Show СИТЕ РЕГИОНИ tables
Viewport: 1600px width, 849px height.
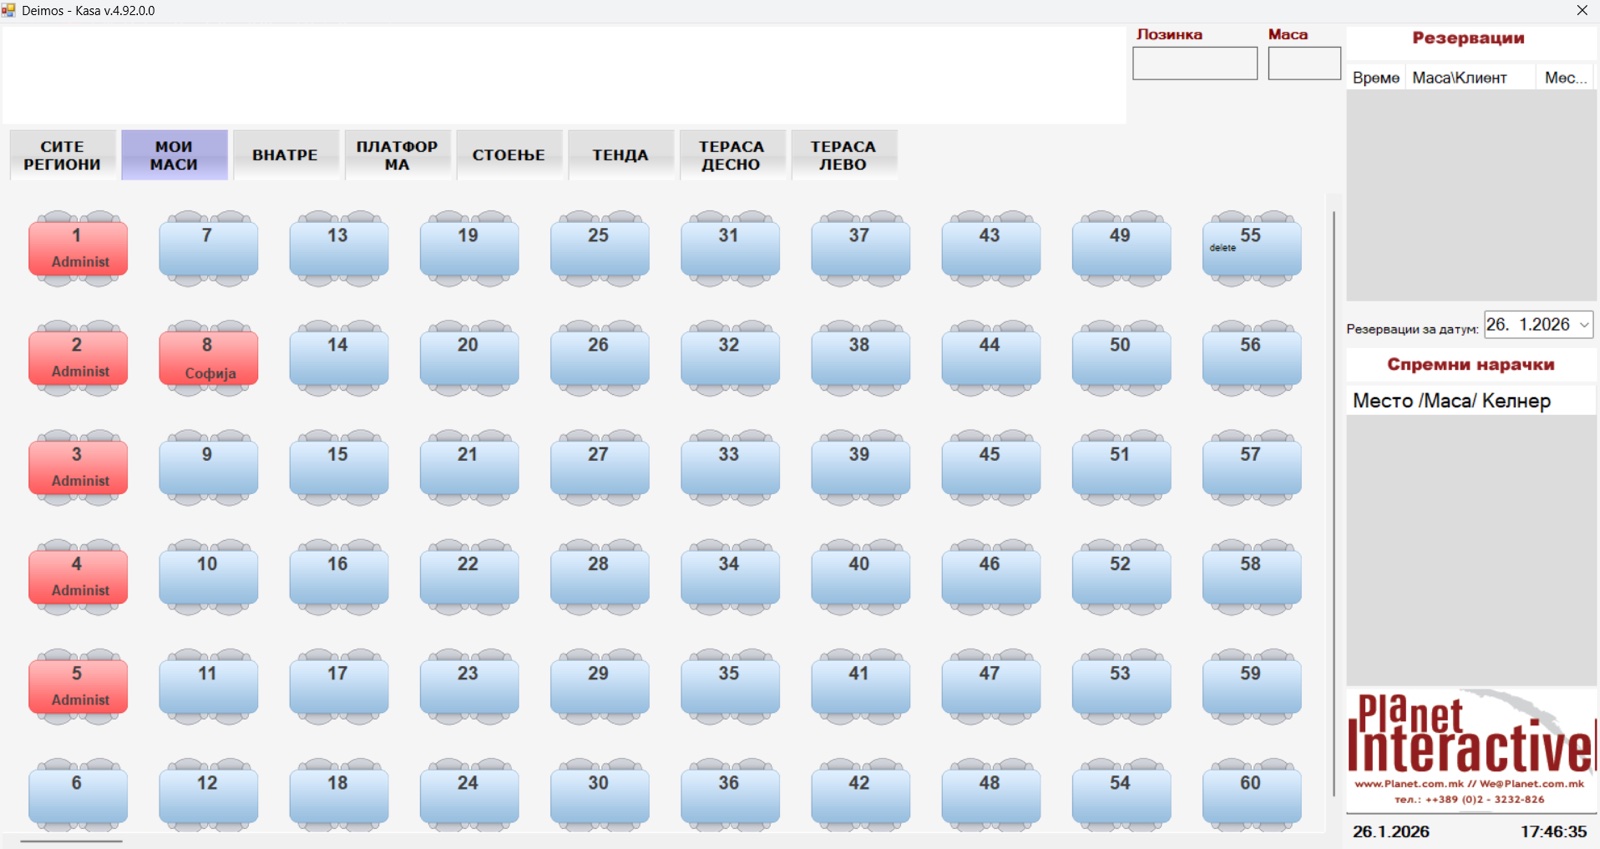[62, 155]
